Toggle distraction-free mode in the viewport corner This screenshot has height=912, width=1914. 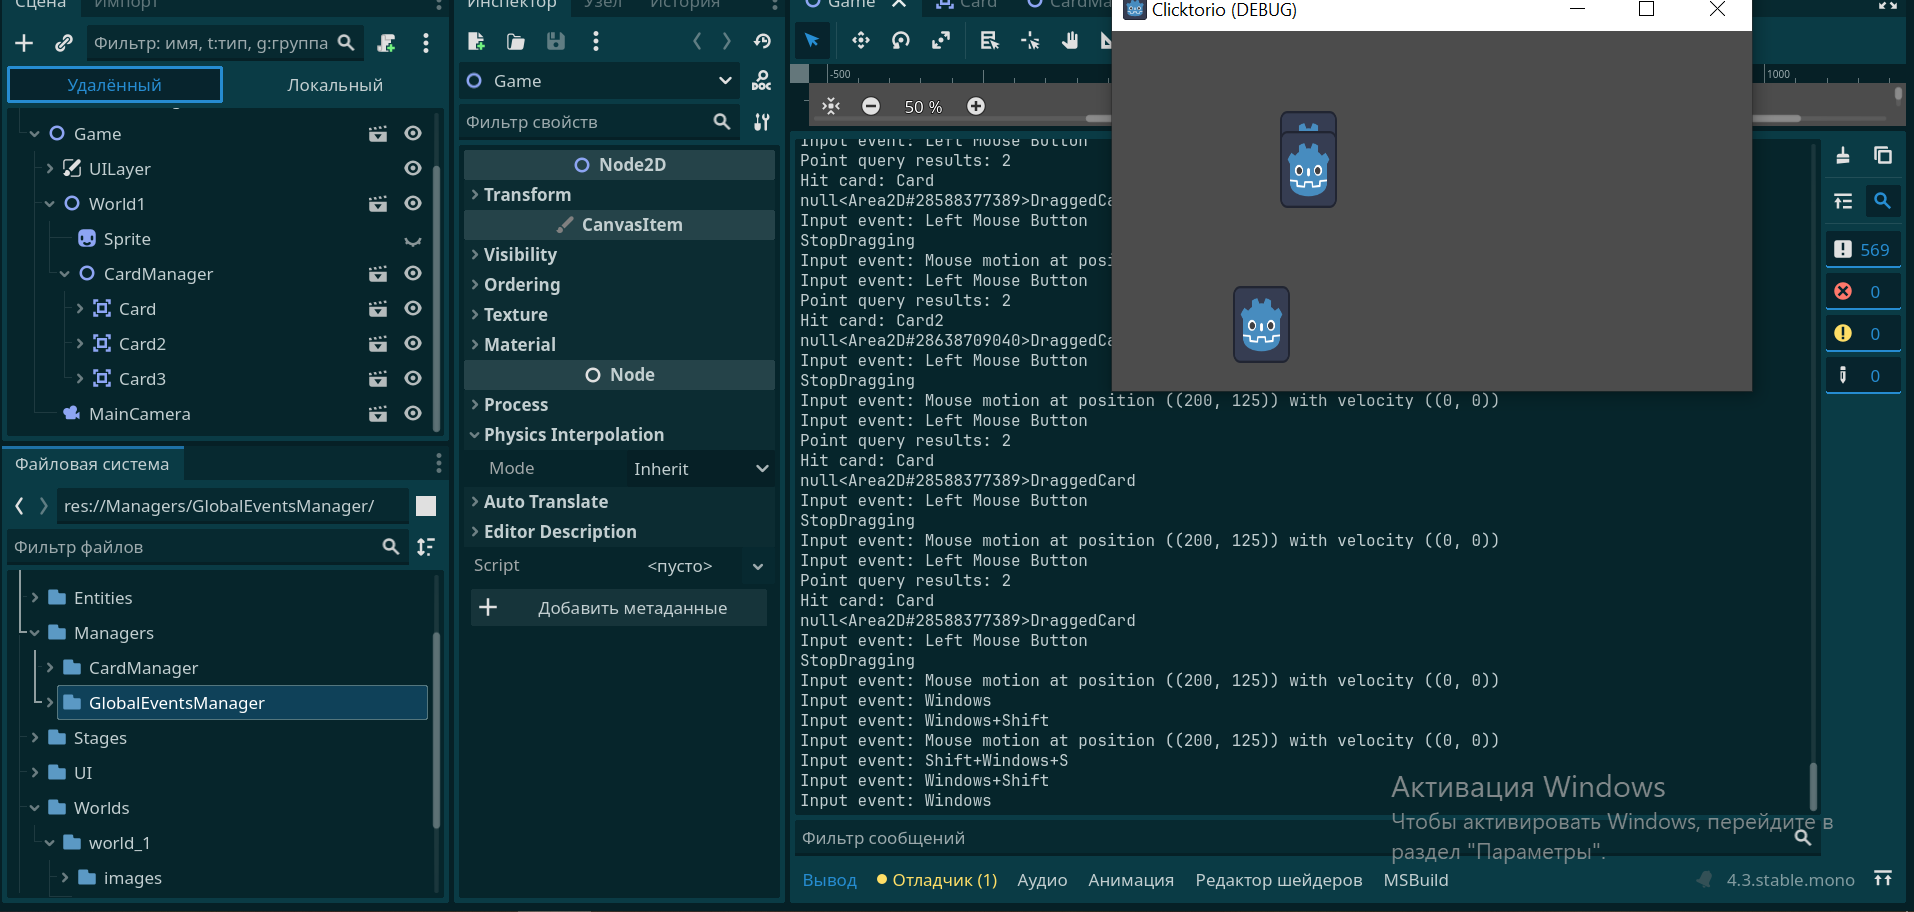[1888, 5]
